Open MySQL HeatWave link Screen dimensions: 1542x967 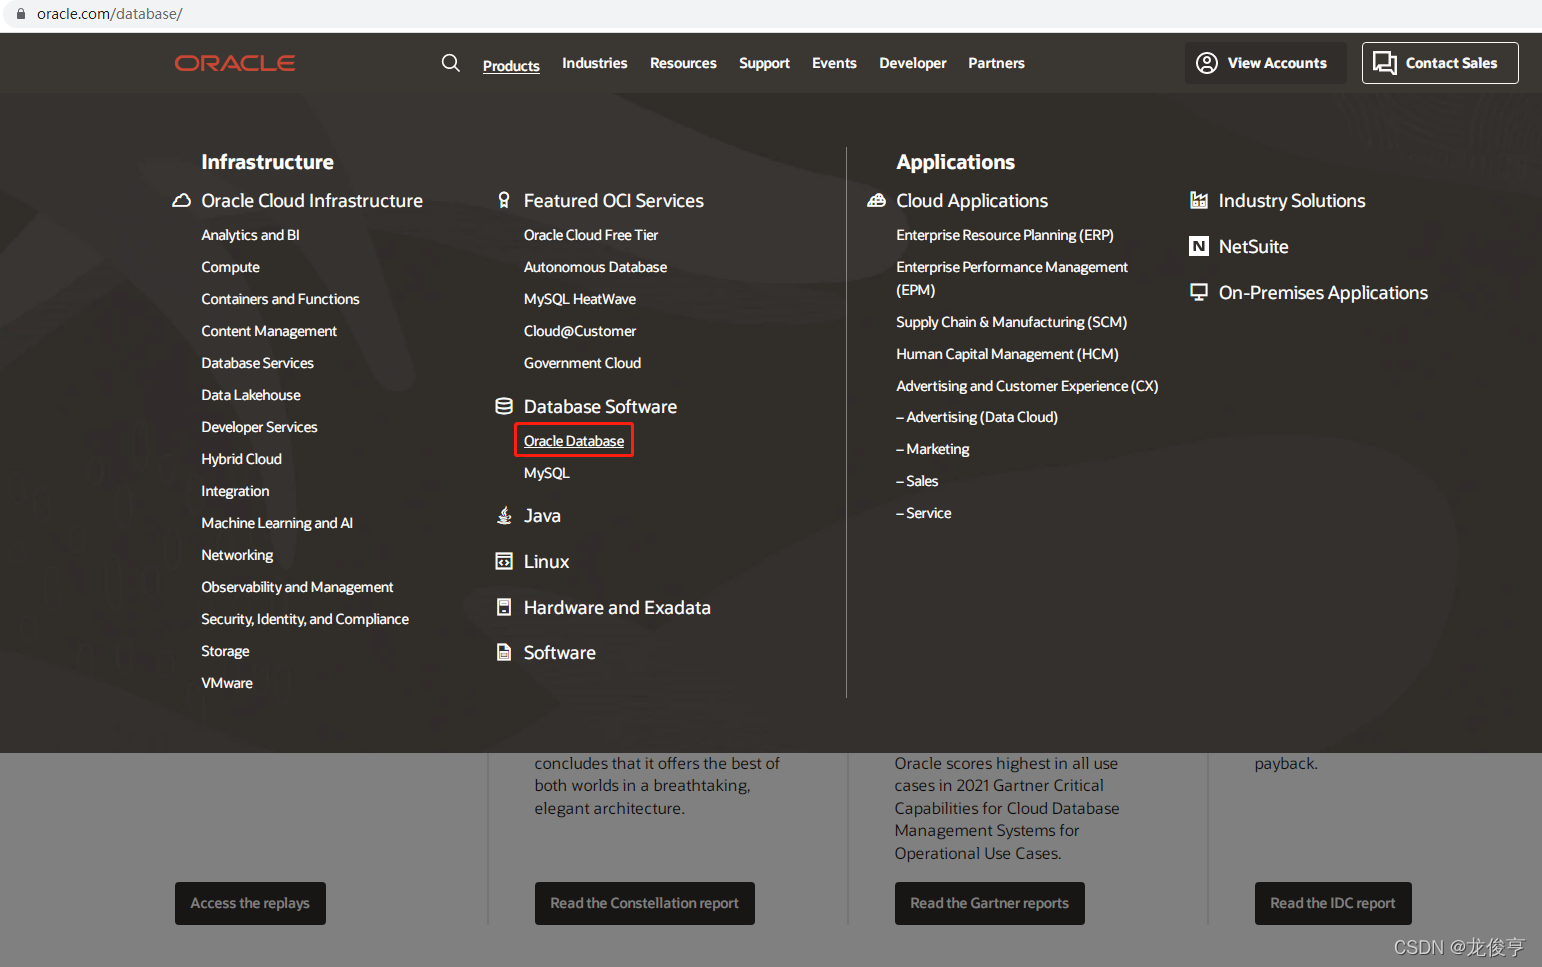tap(580, 299)
